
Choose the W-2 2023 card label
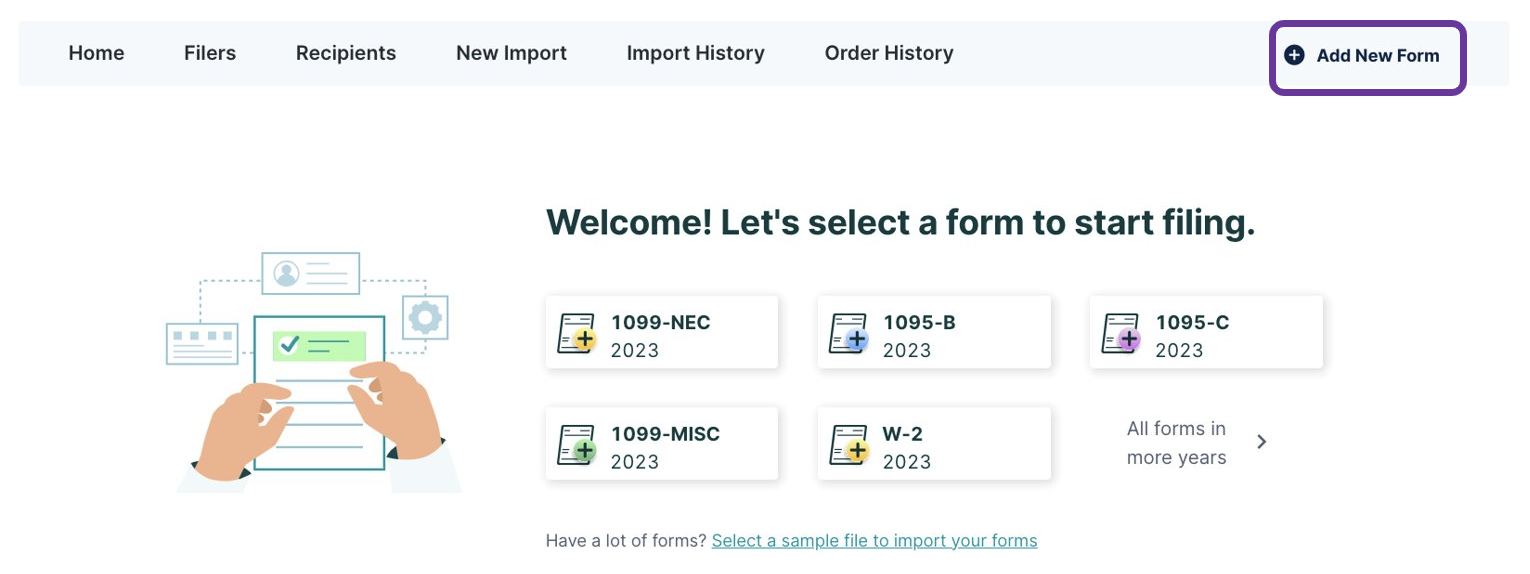tap(906, 447)
